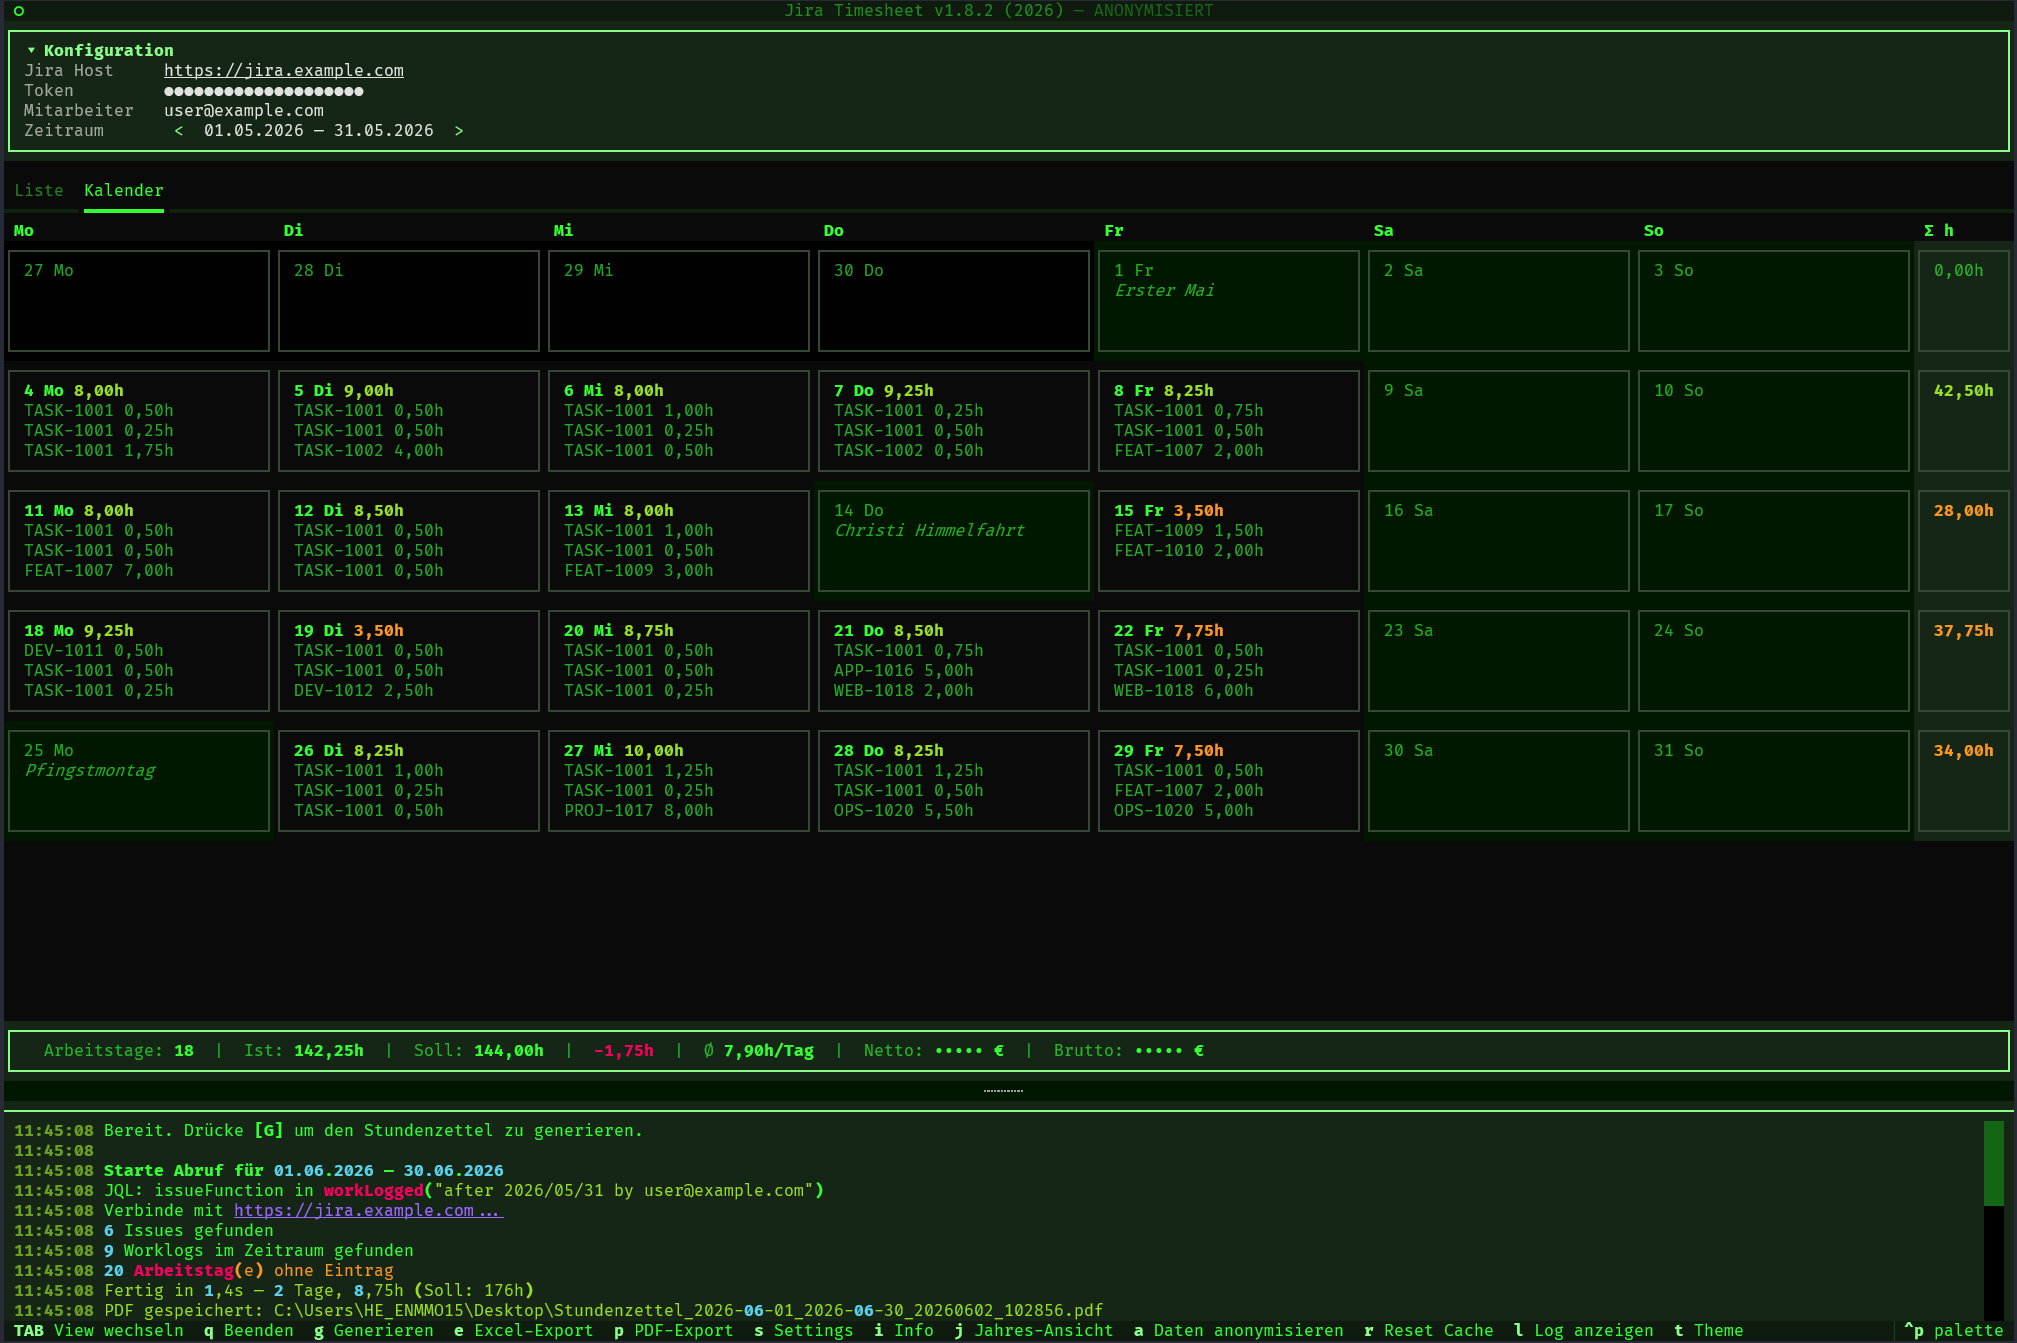
Task: Open the jira.example.com host link
Action: pos(284,71)
